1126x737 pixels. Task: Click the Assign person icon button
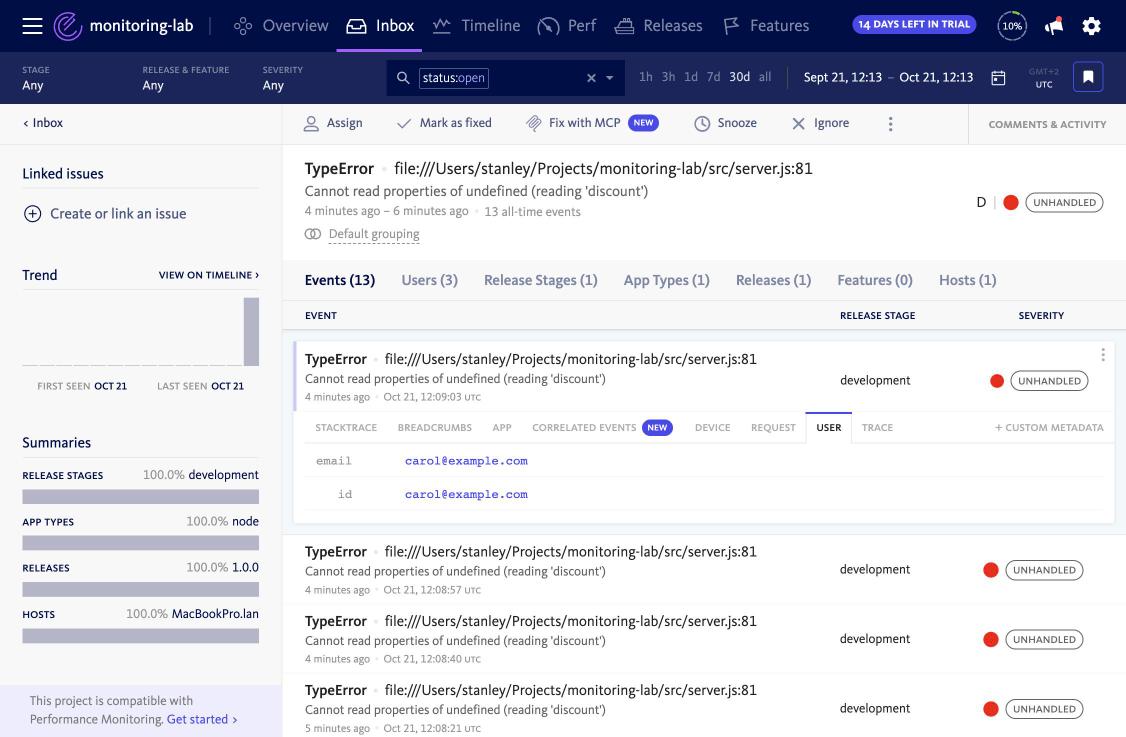coord(333,124)
